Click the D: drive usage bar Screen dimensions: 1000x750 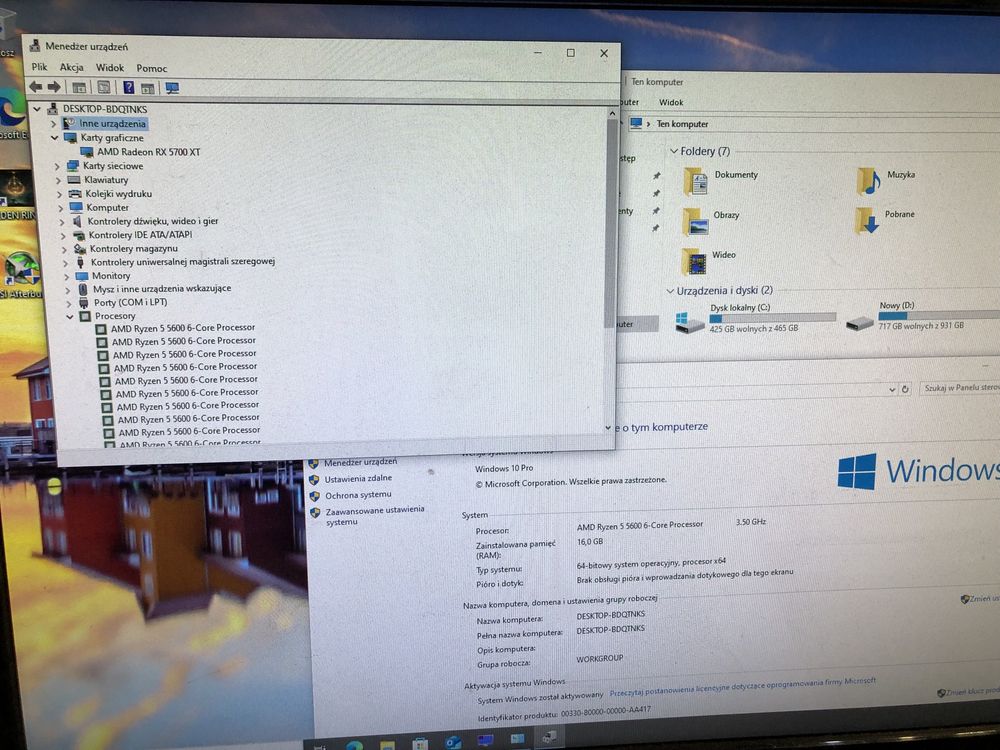pos(939,315)
